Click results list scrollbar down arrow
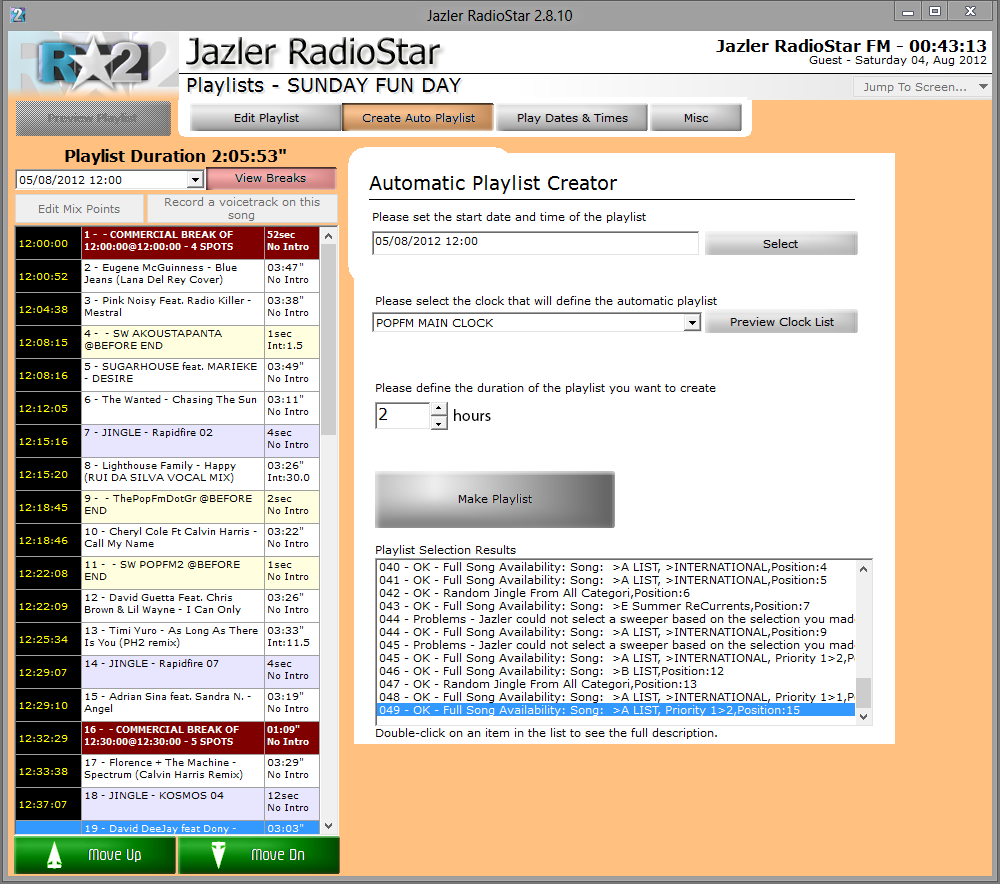 pos(864,717)
